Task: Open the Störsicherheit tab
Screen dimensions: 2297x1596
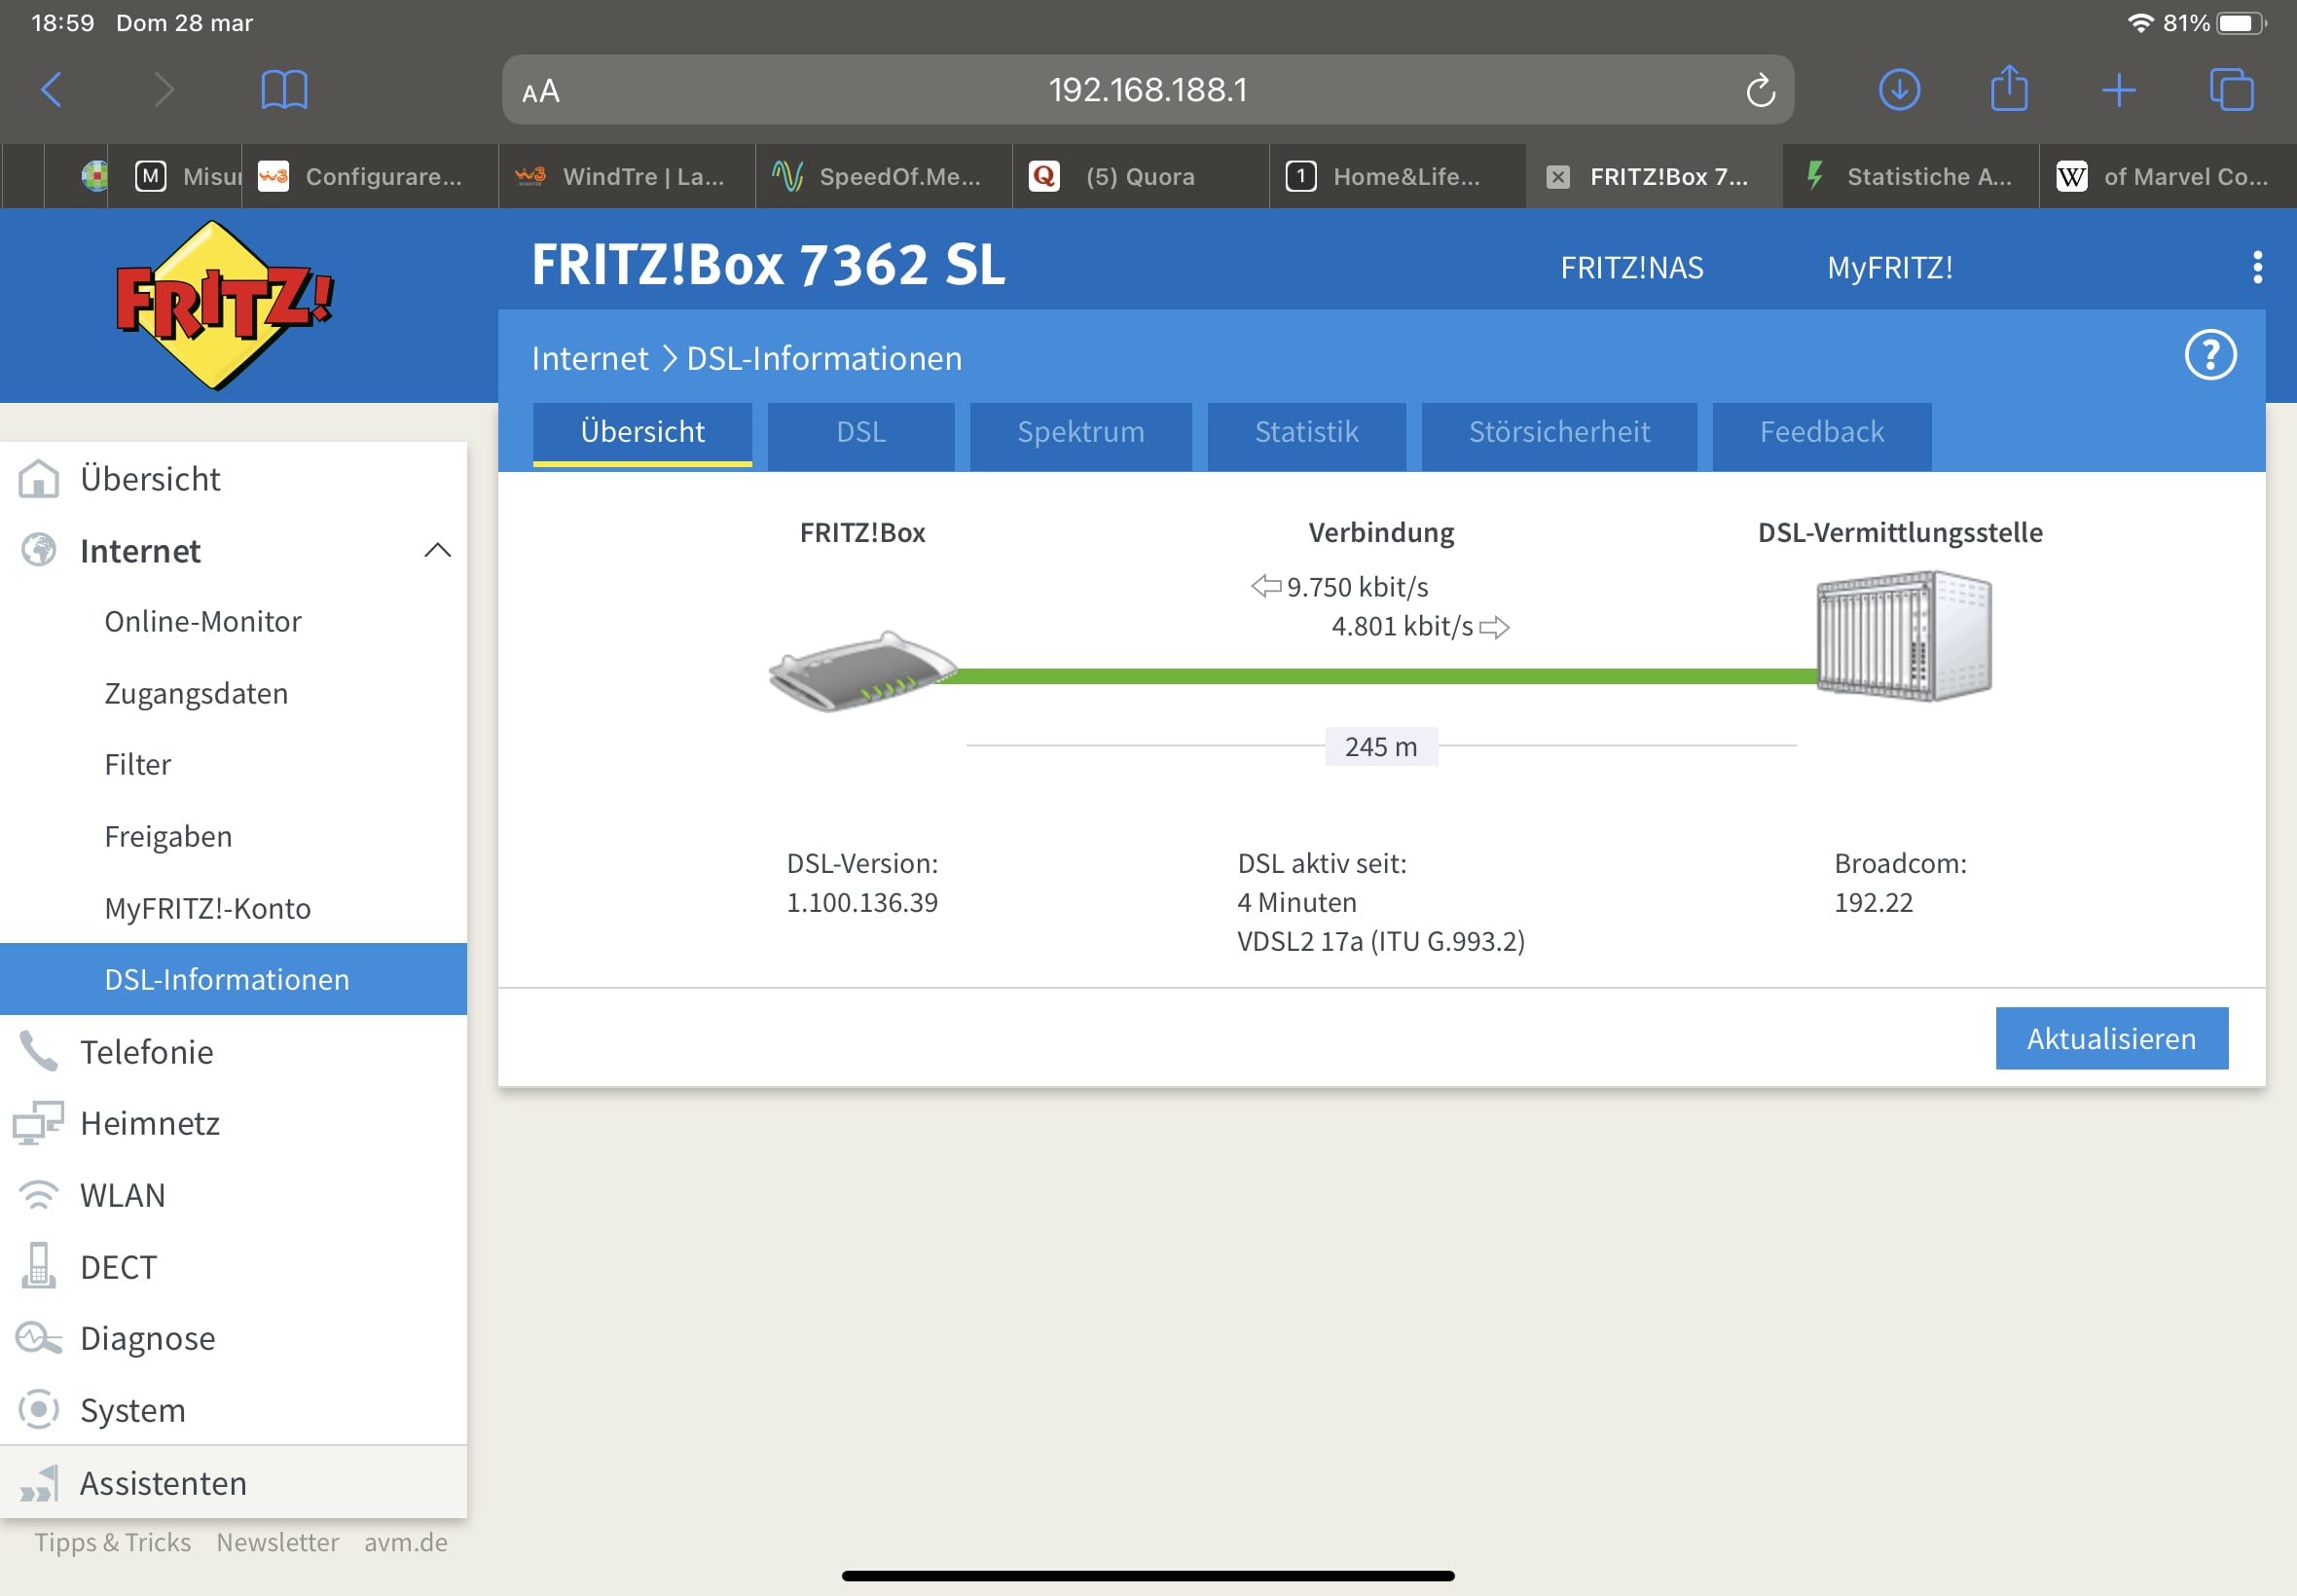Action: [x=1558, y=432]
